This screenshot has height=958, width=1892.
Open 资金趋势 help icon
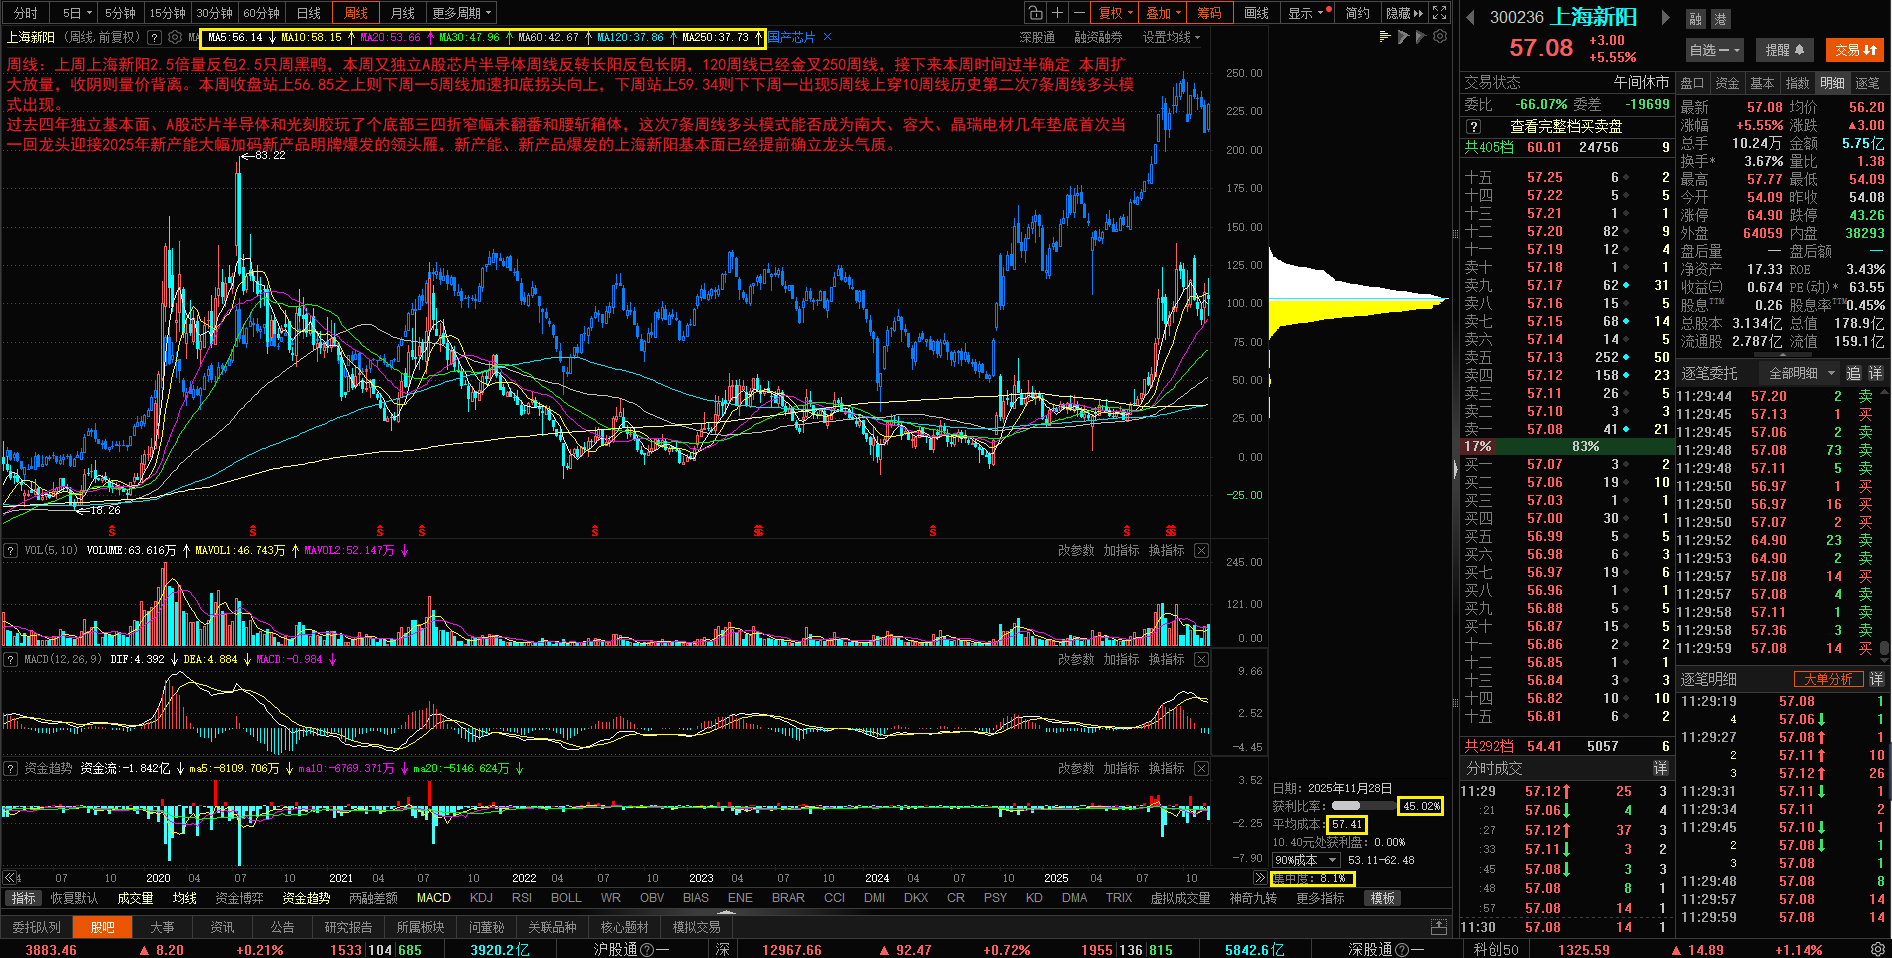[x=11, y=769]
